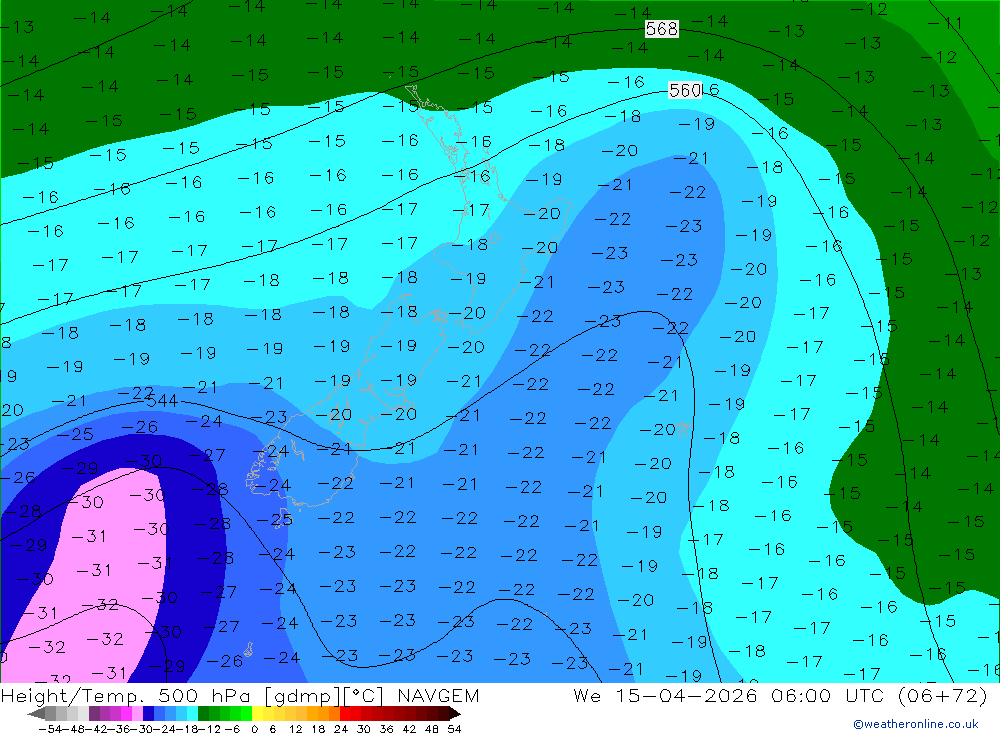Click the 568 height contour label

[x=661, y=29]
